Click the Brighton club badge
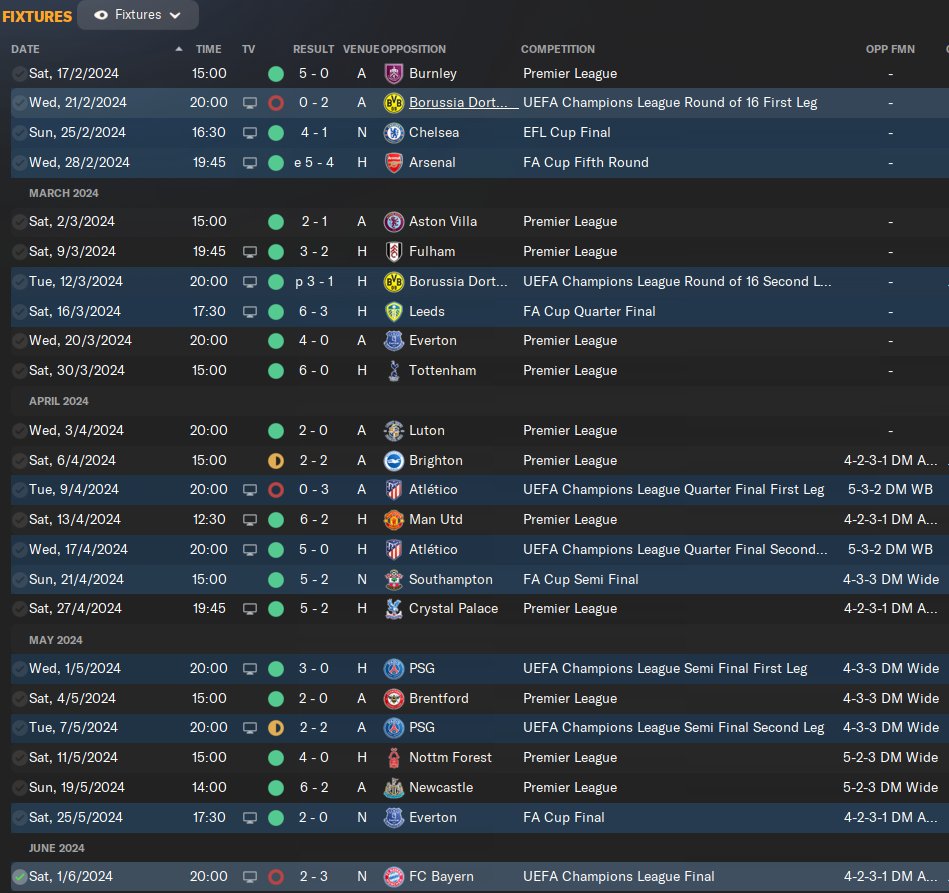This screenshot has width=949, height=893. coord(394,461)
